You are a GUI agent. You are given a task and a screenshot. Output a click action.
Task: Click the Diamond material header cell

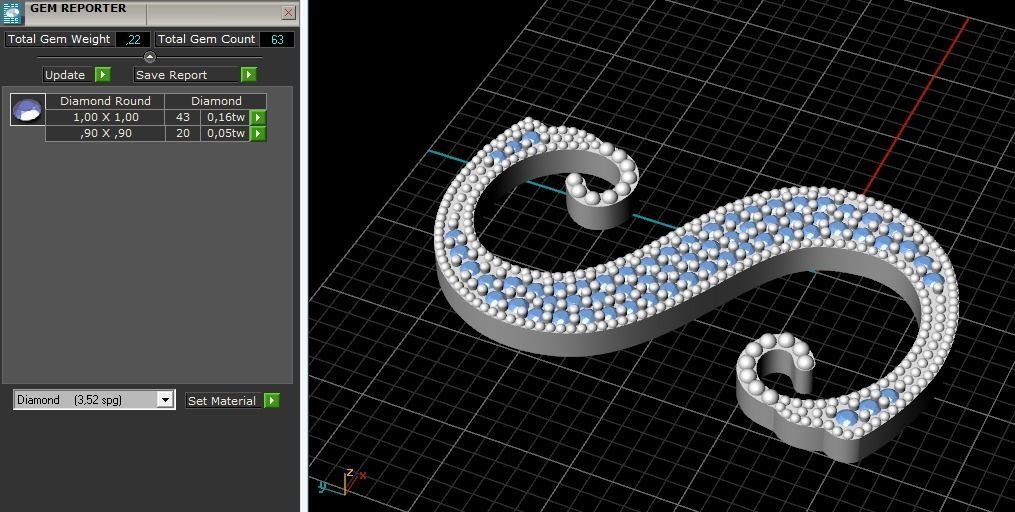[216, 101]
